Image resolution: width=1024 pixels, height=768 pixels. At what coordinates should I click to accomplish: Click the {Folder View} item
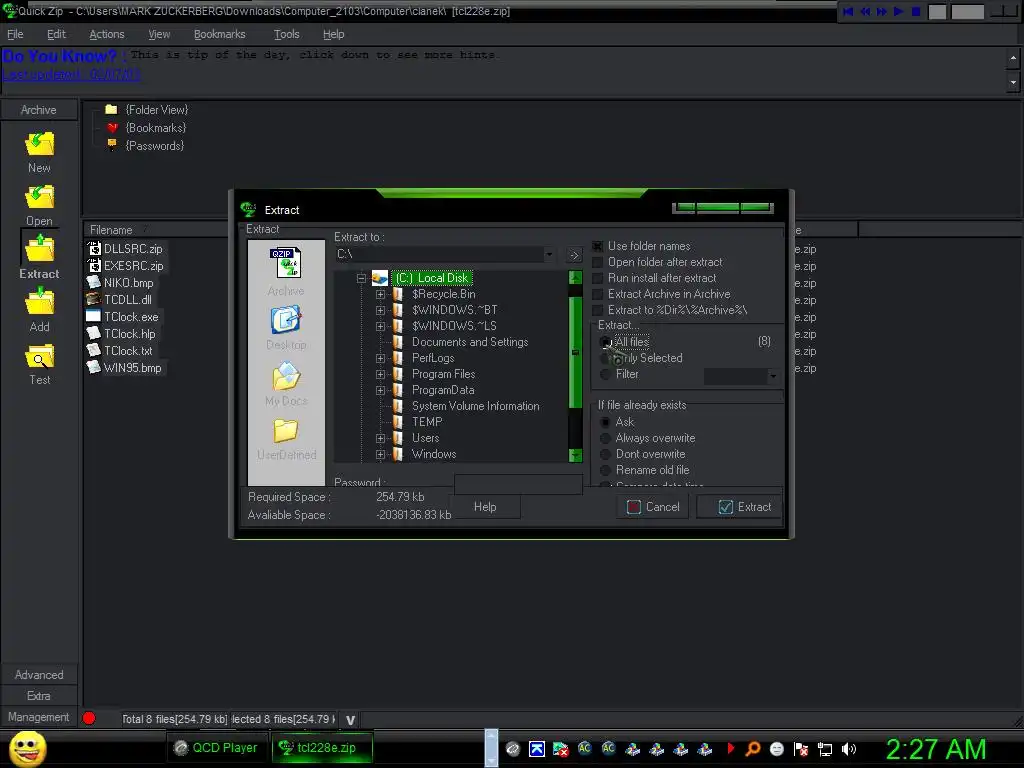(x=148, y=110)
